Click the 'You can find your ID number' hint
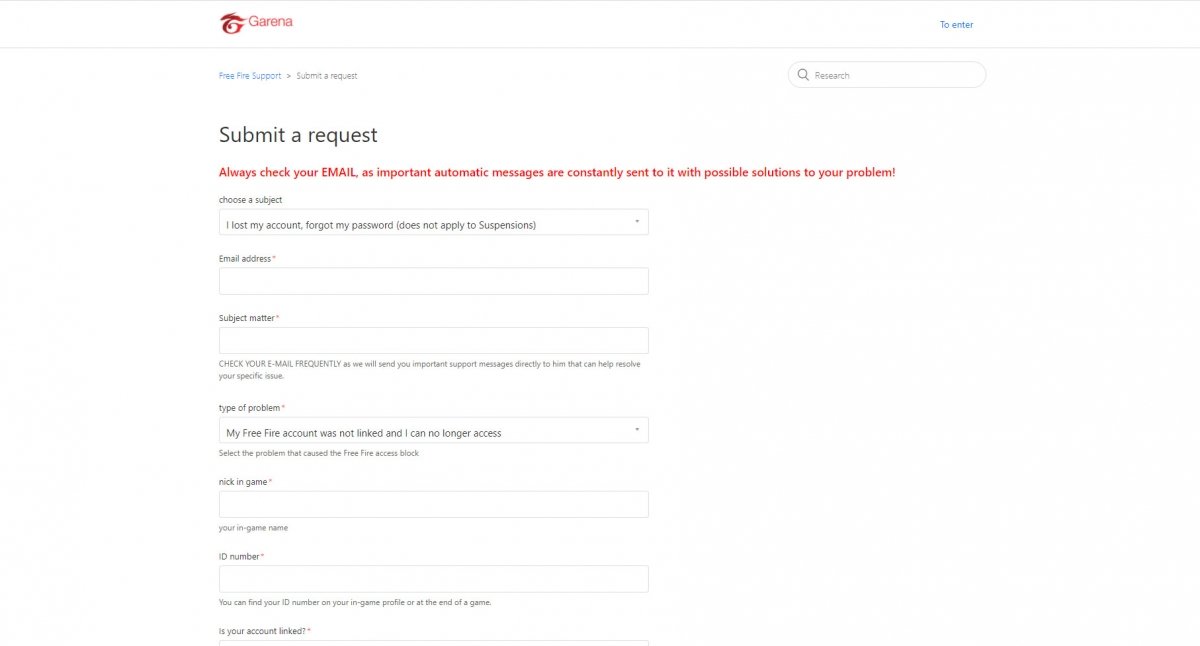The height and width of the screenshot is (646, 1200). [355, 602]
